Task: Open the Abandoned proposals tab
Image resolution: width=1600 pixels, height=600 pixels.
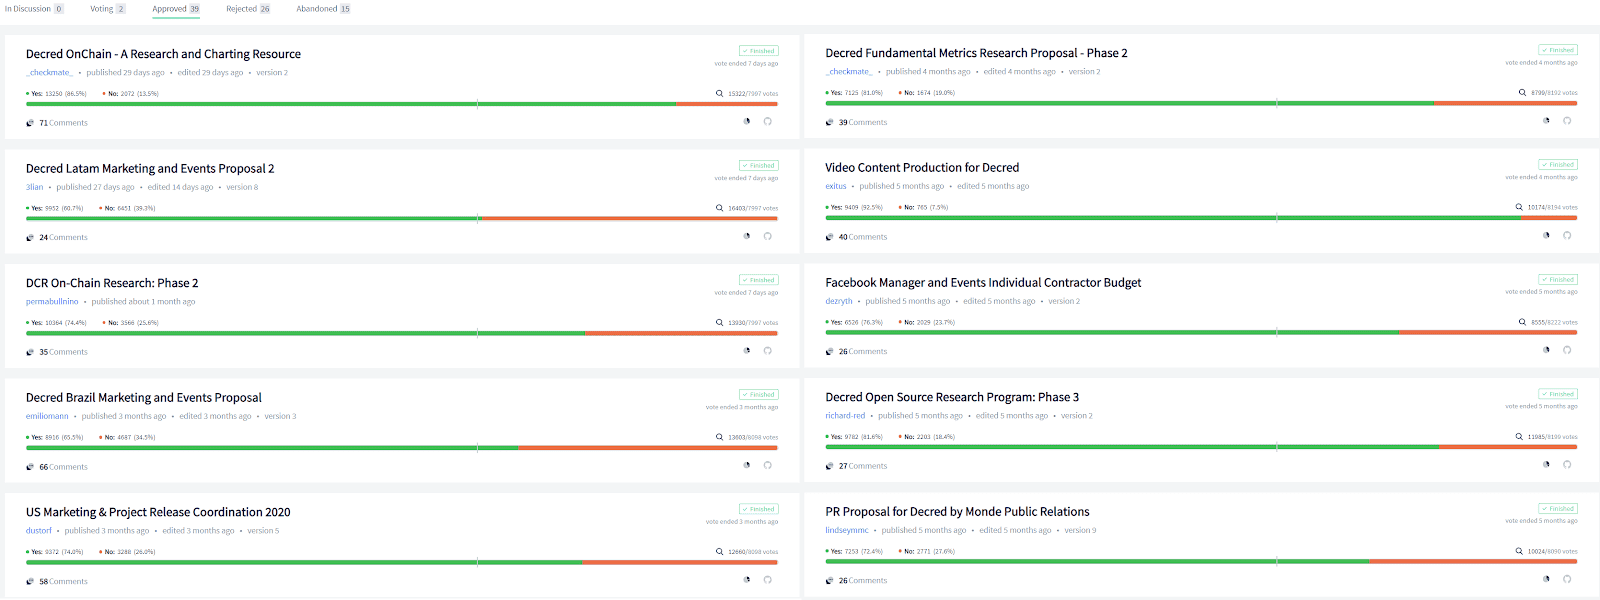Action: [x=322, y=9]
